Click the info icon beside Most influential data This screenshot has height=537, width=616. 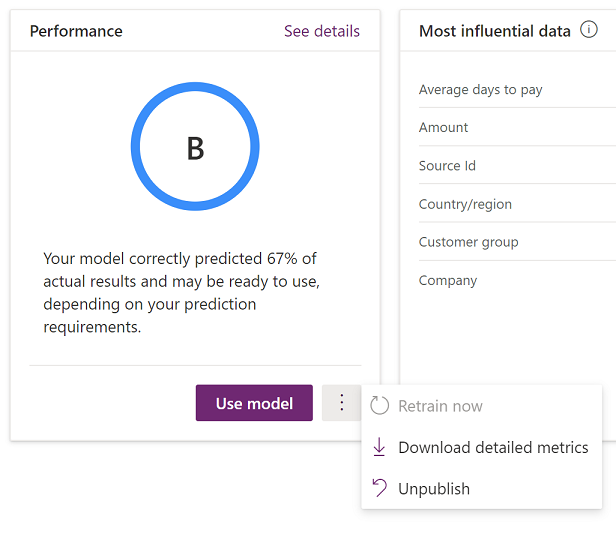tap(589, 30)
